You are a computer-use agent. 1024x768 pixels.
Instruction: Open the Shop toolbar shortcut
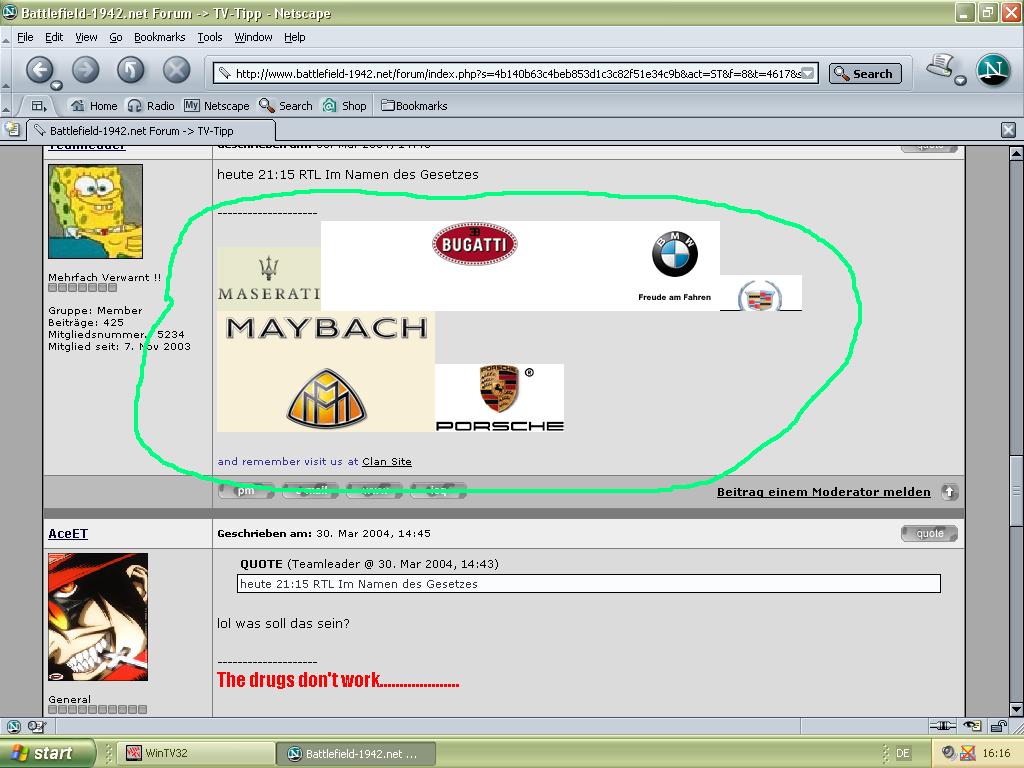point(344,105)
